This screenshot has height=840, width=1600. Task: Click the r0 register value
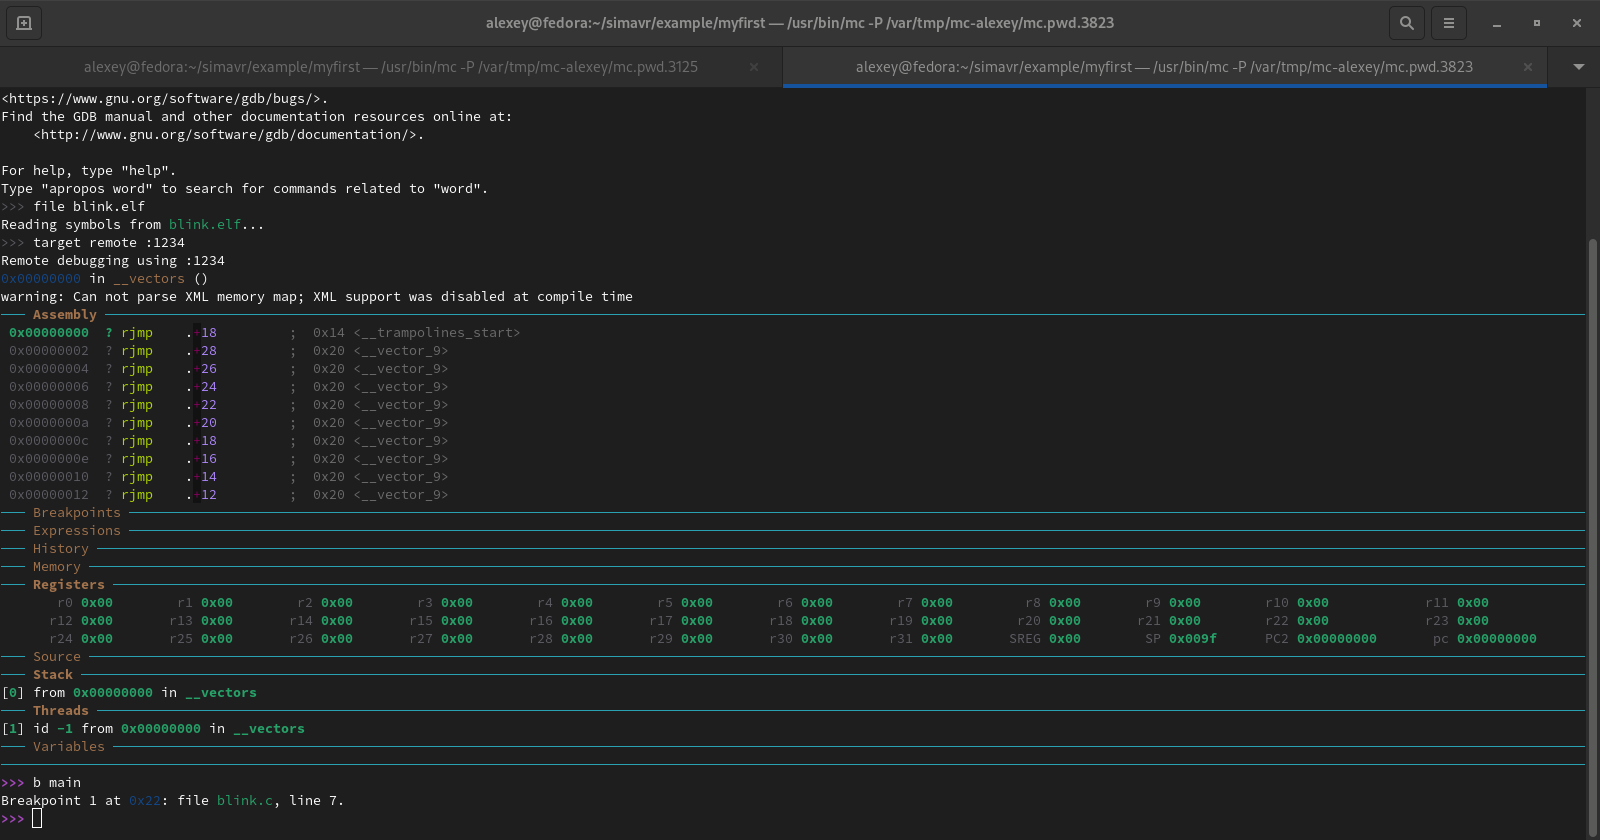[97, 603]
